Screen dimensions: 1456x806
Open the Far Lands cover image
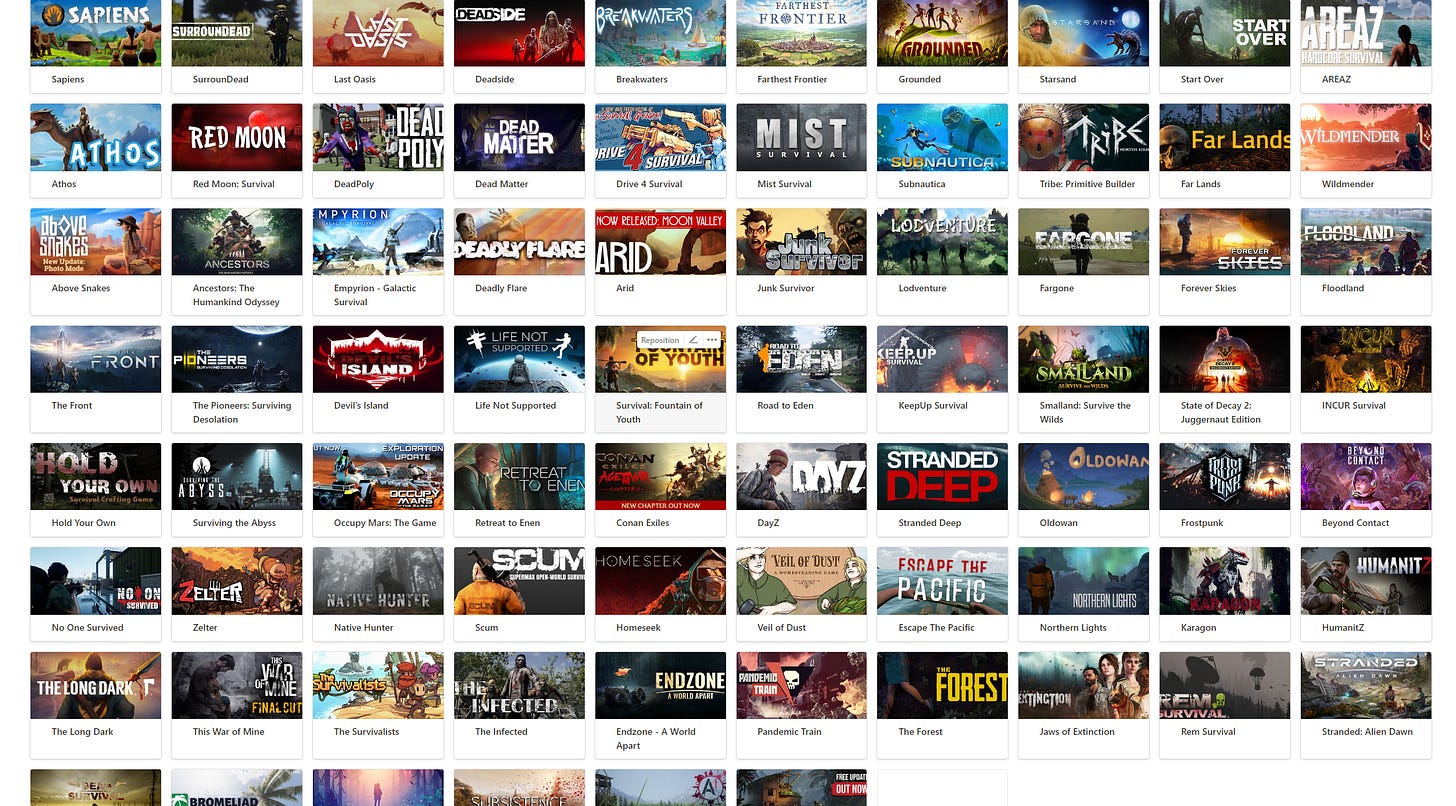click(1225, 137)
